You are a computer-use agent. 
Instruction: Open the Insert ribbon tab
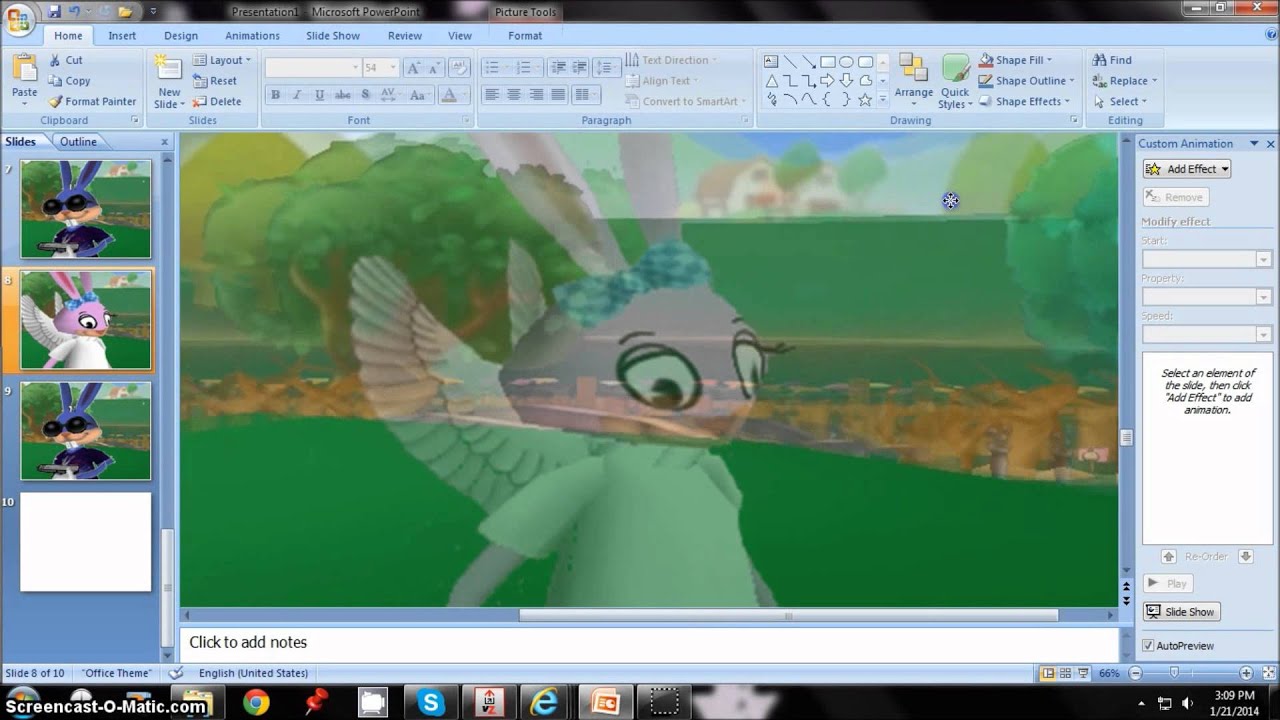[122, 35]
